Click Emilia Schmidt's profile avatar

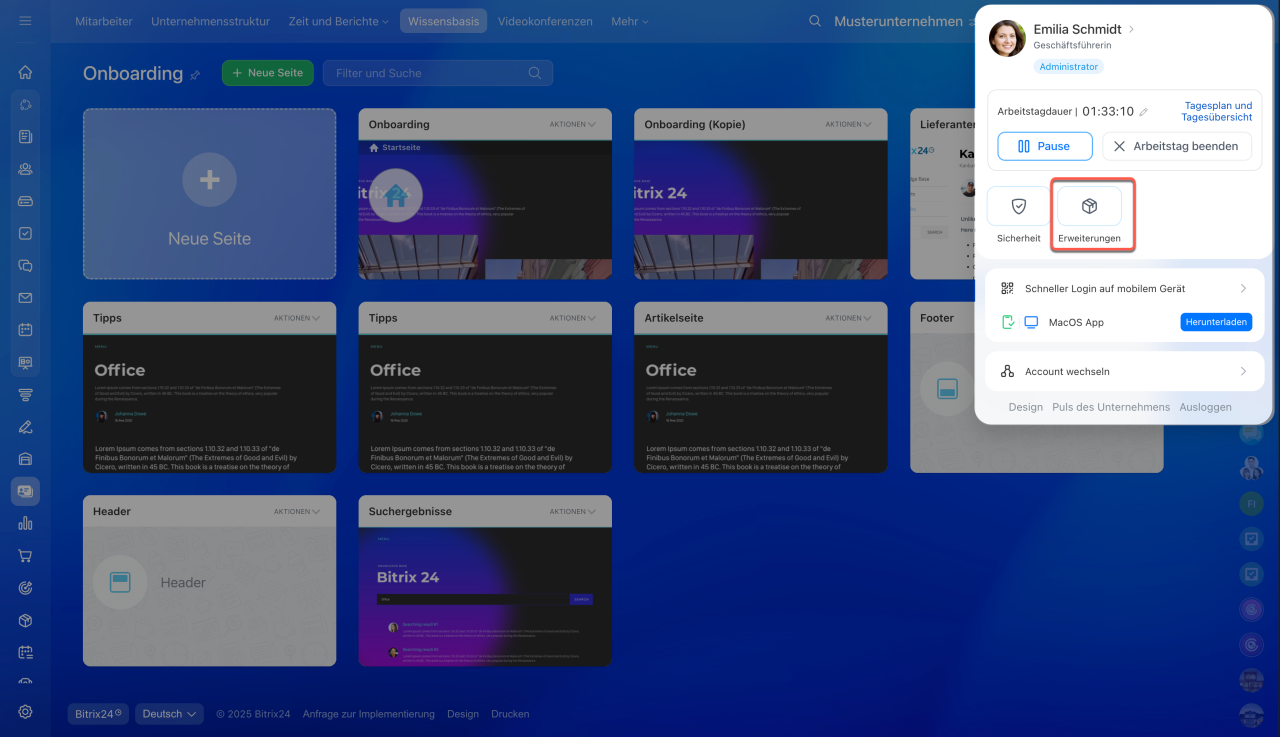(x=1007, y=38)
